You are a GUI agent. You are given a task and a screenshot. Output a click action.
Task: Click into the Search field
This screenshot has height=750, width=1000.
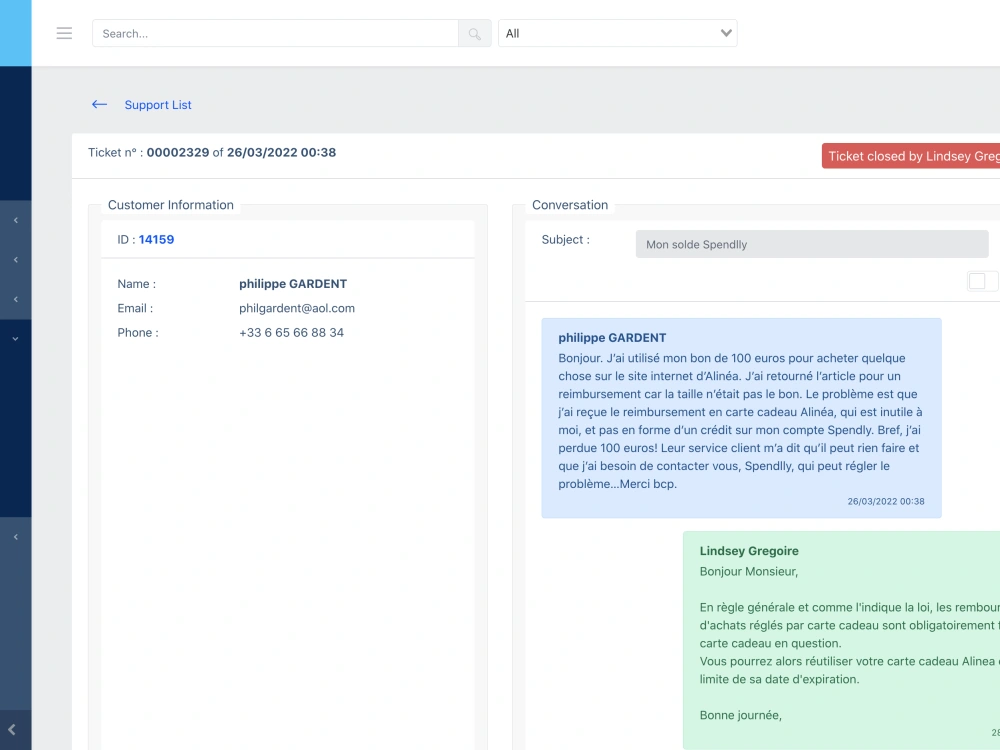coord(275,33)
